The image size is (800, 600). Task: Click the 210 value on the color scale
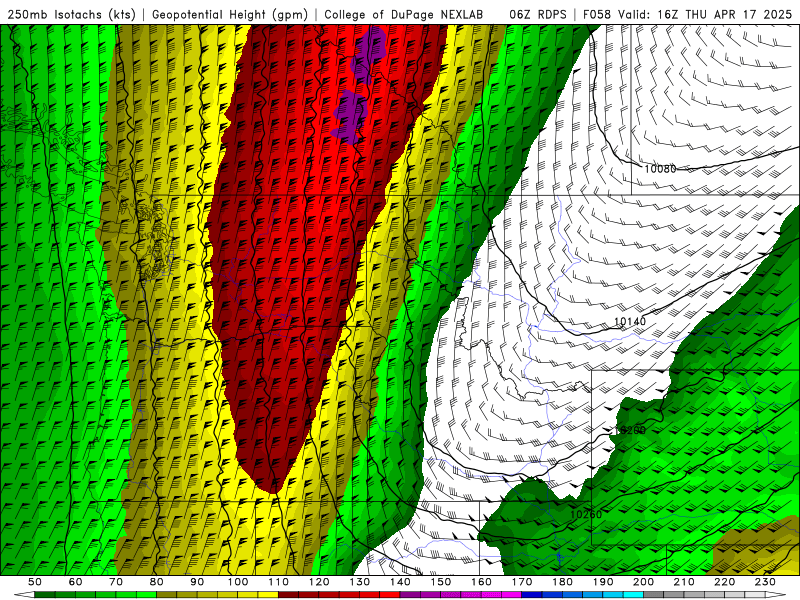pyautogui.click(x=684, y=582)
